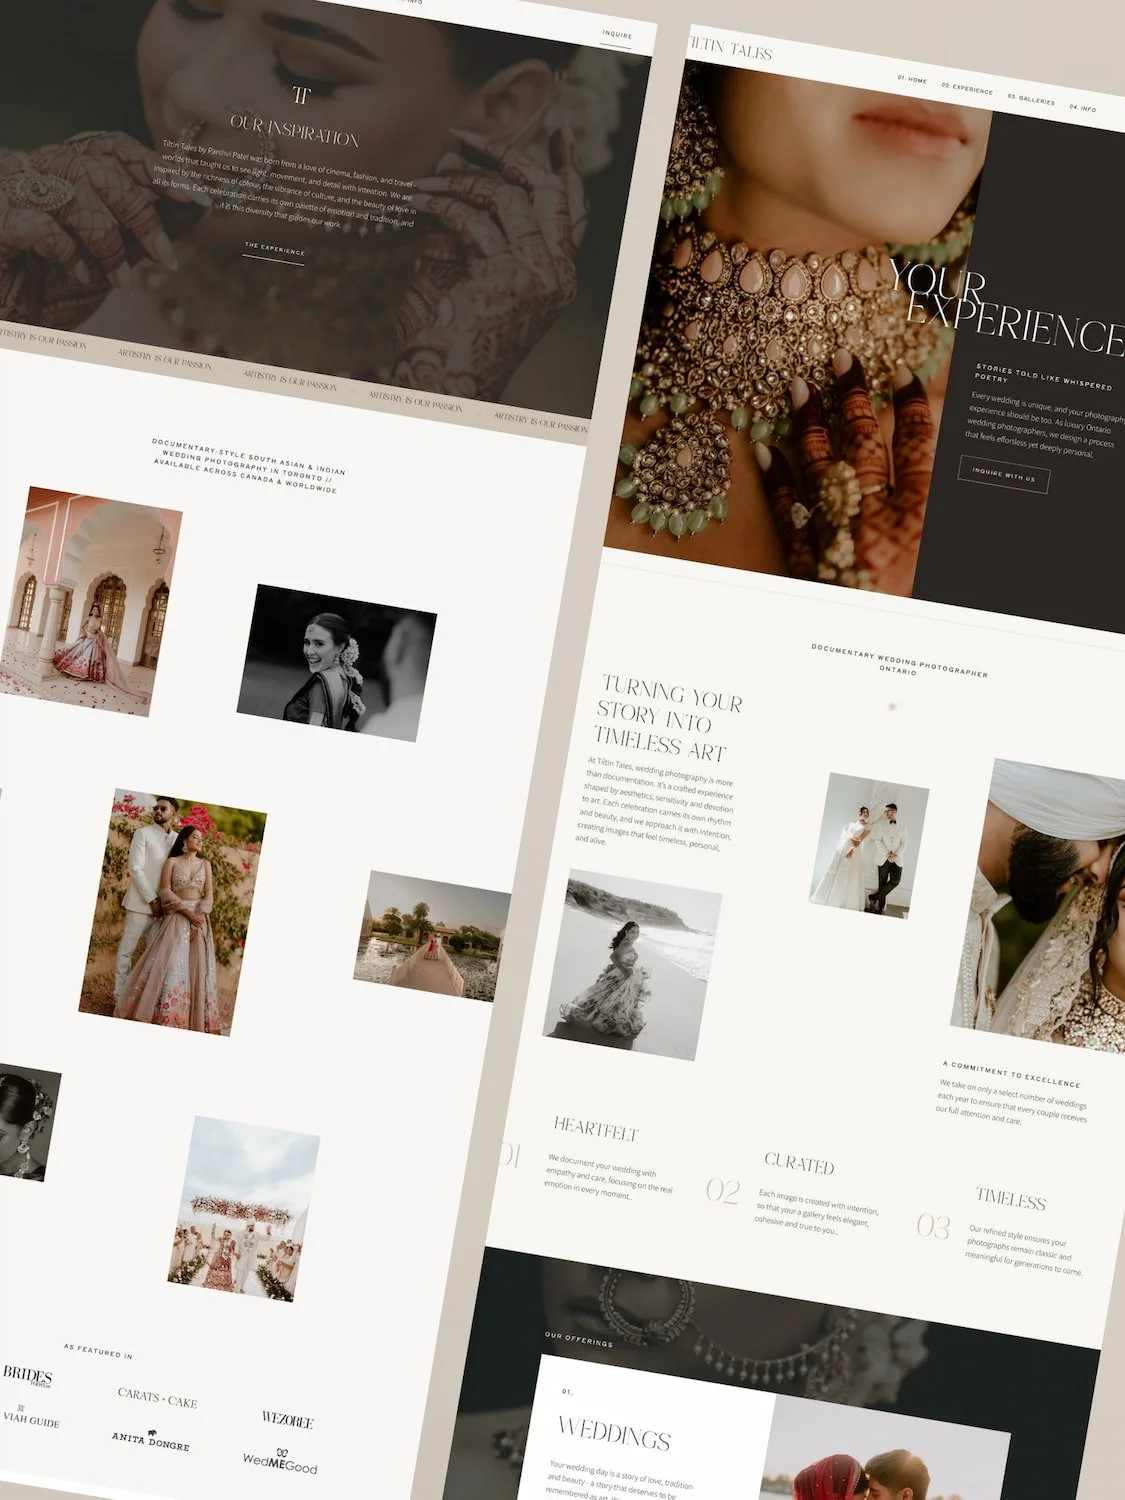Viewport: 1125px width, 1500px height.
Task: Click 'Stories Told Like Whispered Poetry' text
Action: point(1042,378)
